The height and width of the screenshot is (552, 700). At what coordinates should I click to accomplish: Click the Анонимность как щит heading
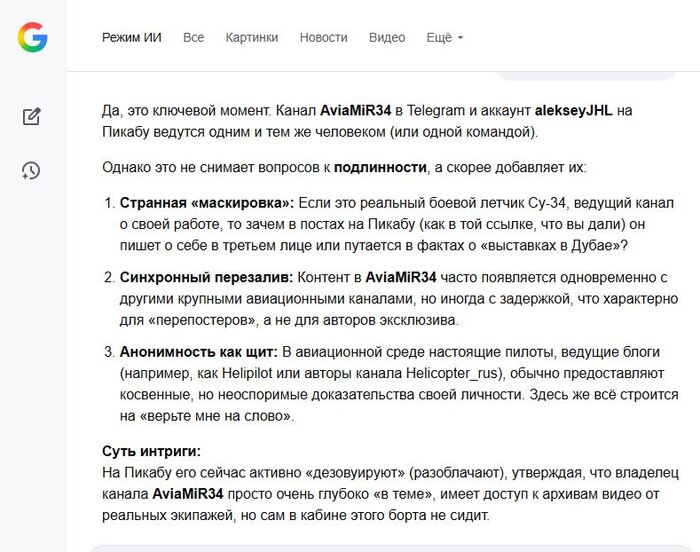pos(199,353)
